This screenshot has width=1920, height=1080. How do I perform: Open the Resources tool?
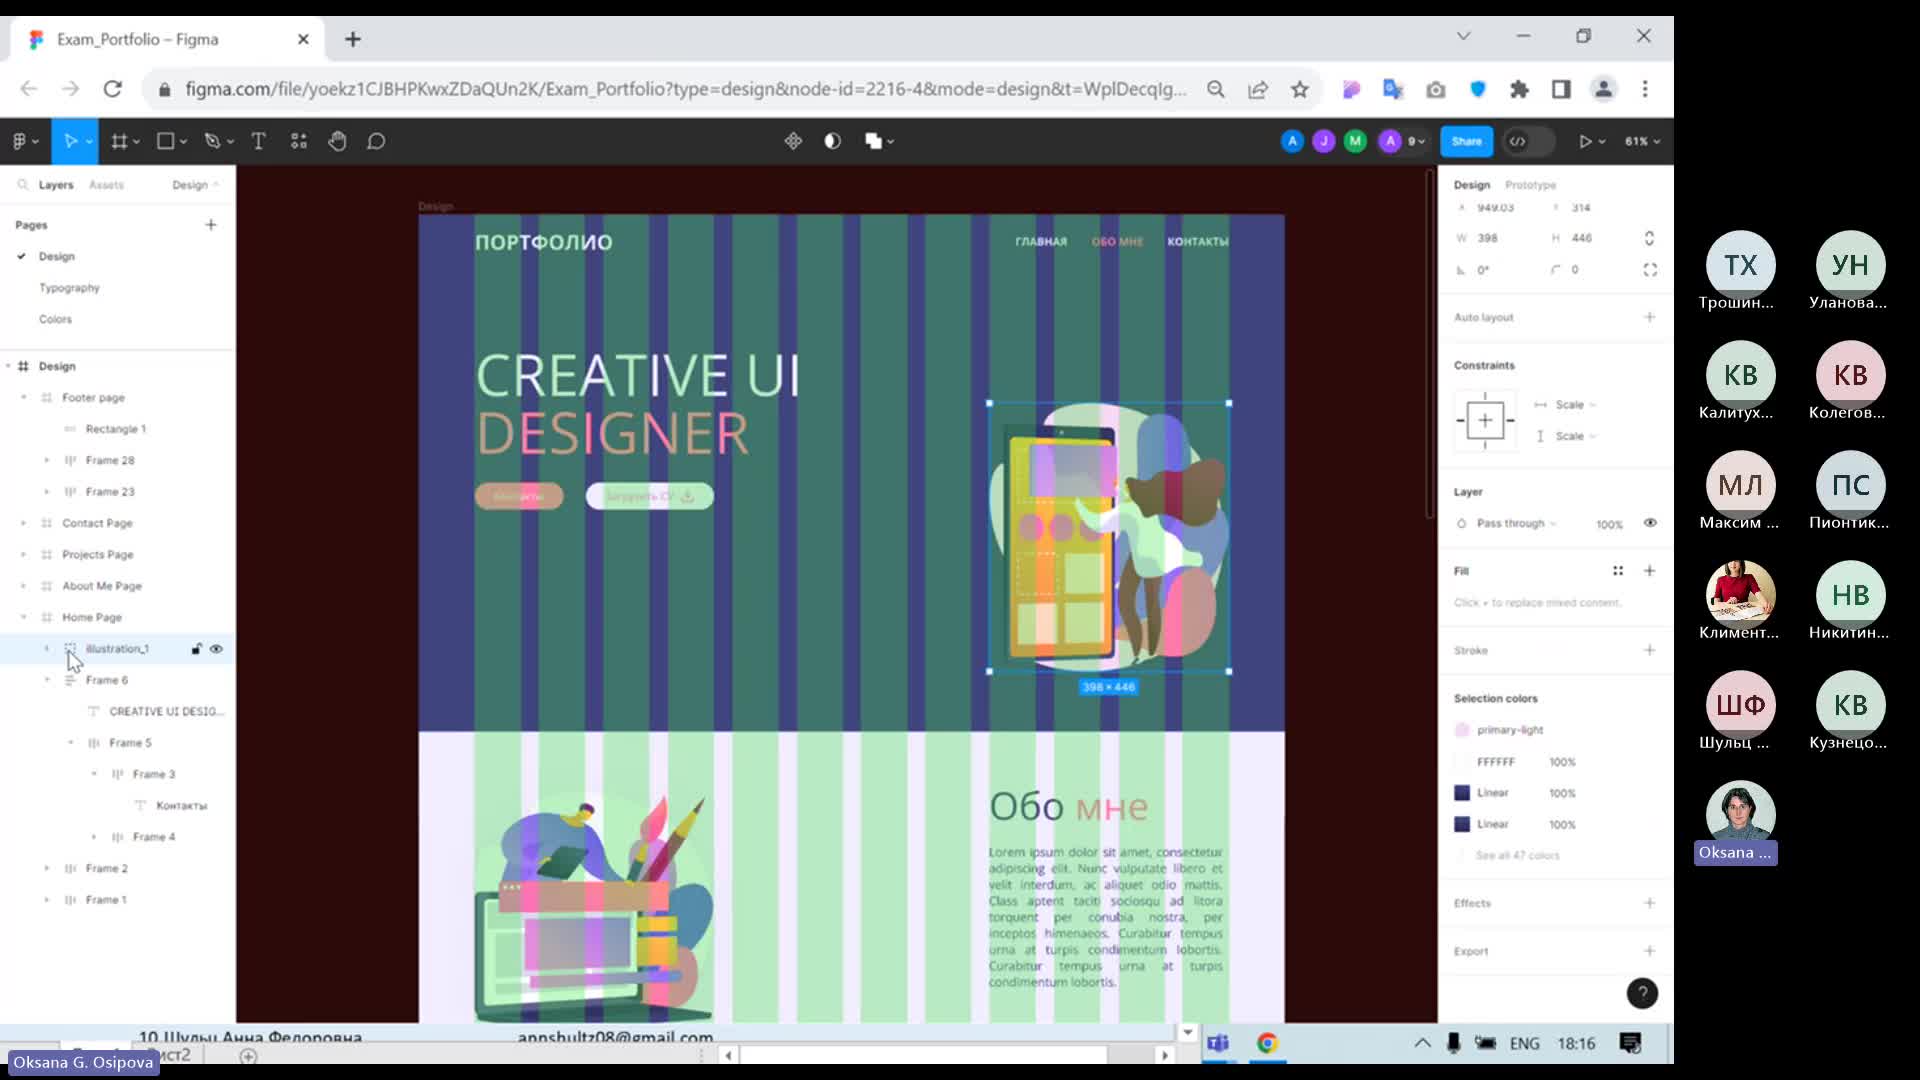(298, 141)
